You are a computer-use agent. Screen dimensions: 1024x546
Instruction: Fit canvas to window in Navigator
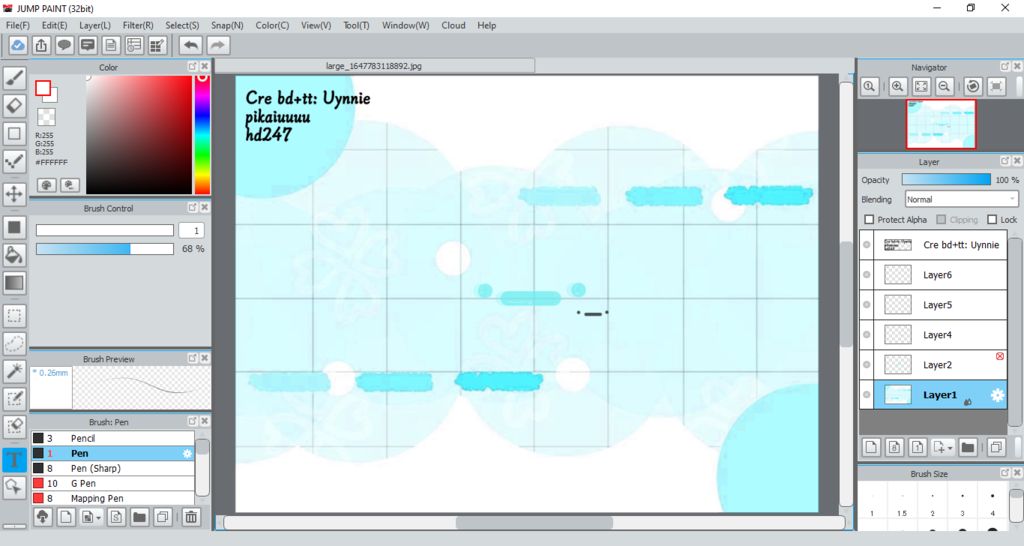[921, 86]
